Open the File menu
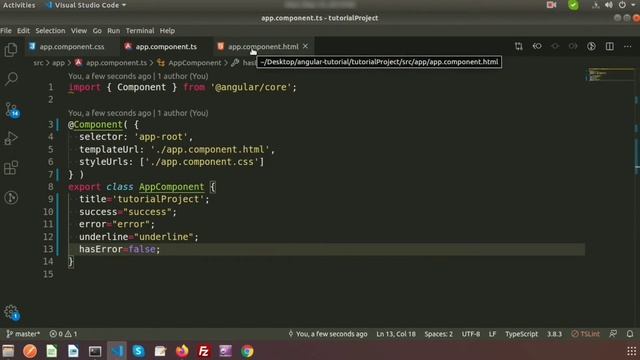640x360 pixels. coord(6,31)
